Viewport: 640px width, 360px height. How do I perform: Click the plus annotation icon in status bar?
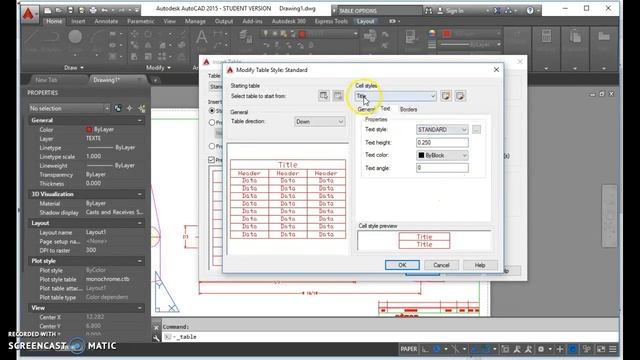(560, 349)
